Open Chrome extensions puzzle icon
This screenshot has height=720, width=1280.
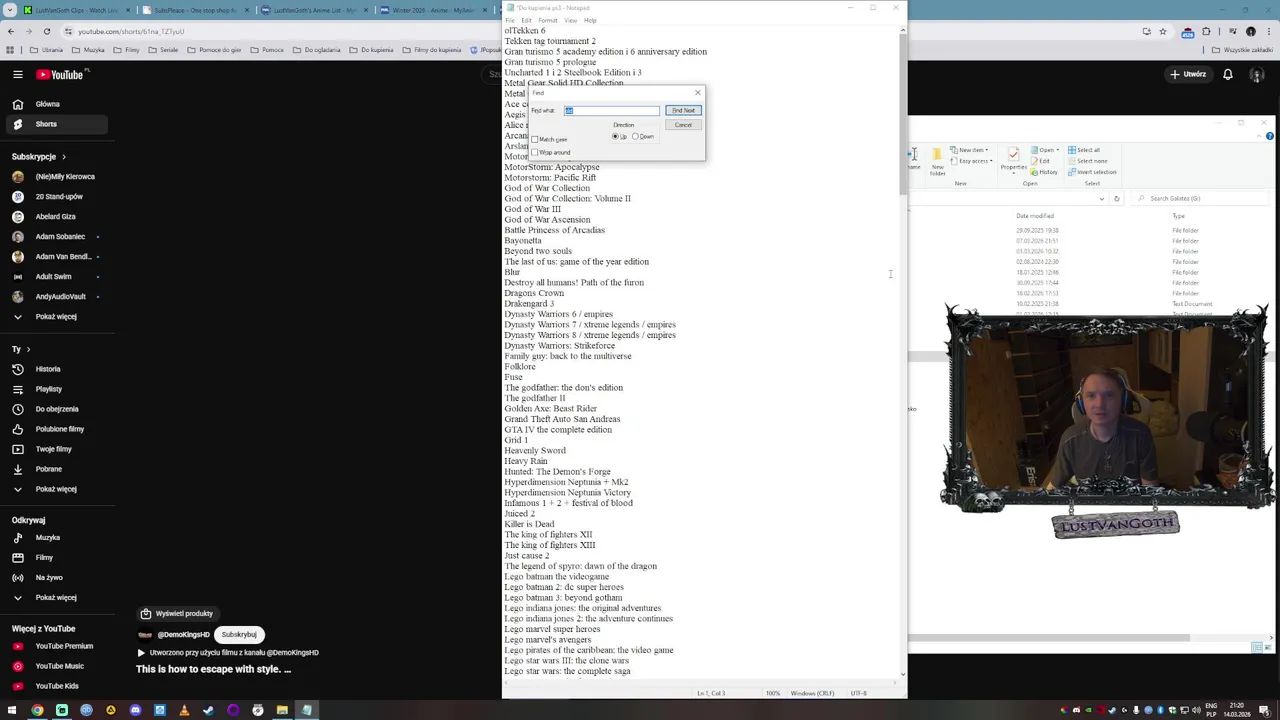[x=1206, y=31]
